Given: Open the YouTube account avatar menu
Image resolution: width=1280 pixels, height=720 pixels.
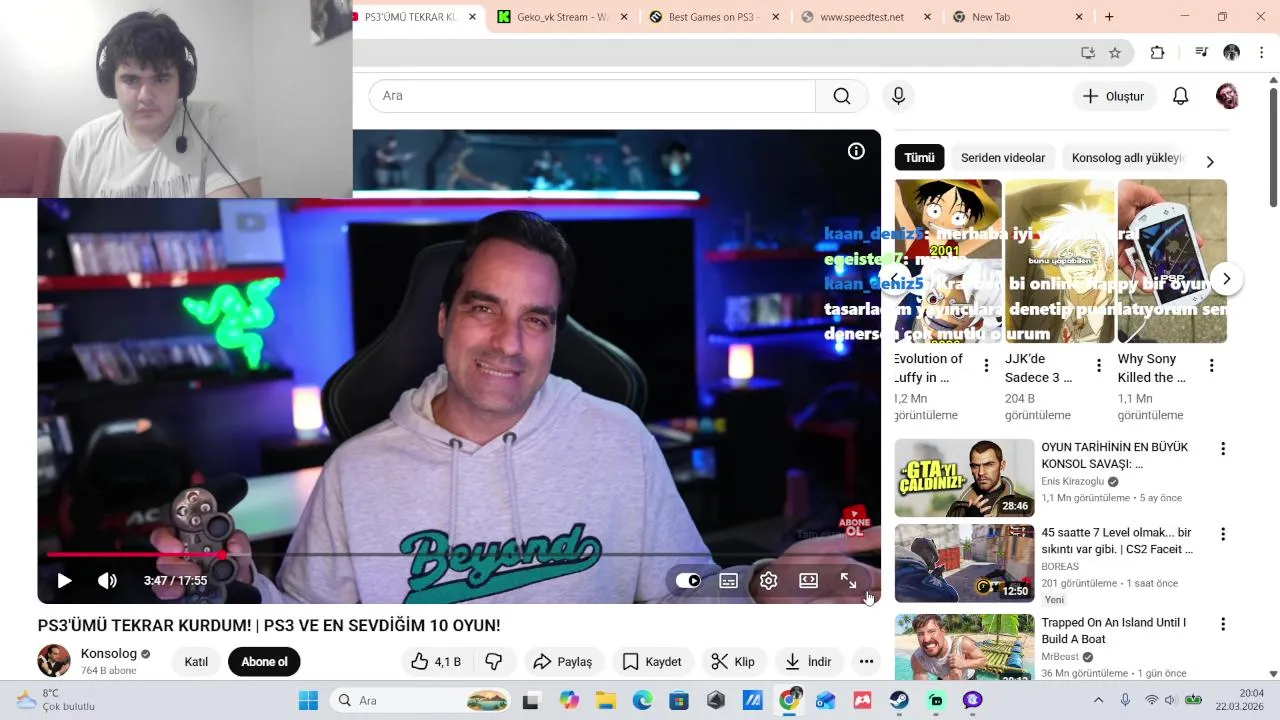Looking at the screenshot, I should [x=1227, y=96].
